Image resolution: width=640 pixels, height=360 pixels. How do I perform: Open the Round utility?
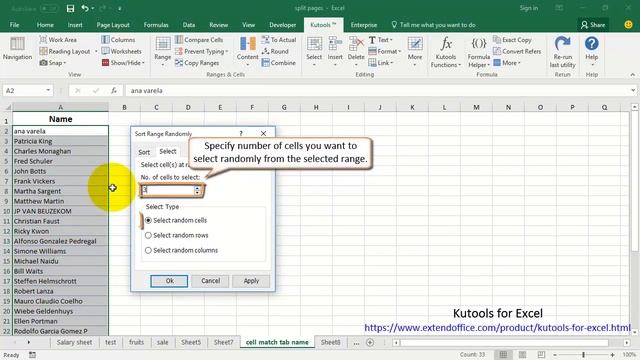275,51
